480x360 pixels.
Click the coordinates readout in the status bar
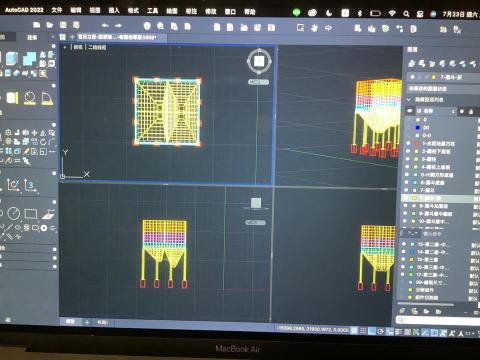click(313, 330)
